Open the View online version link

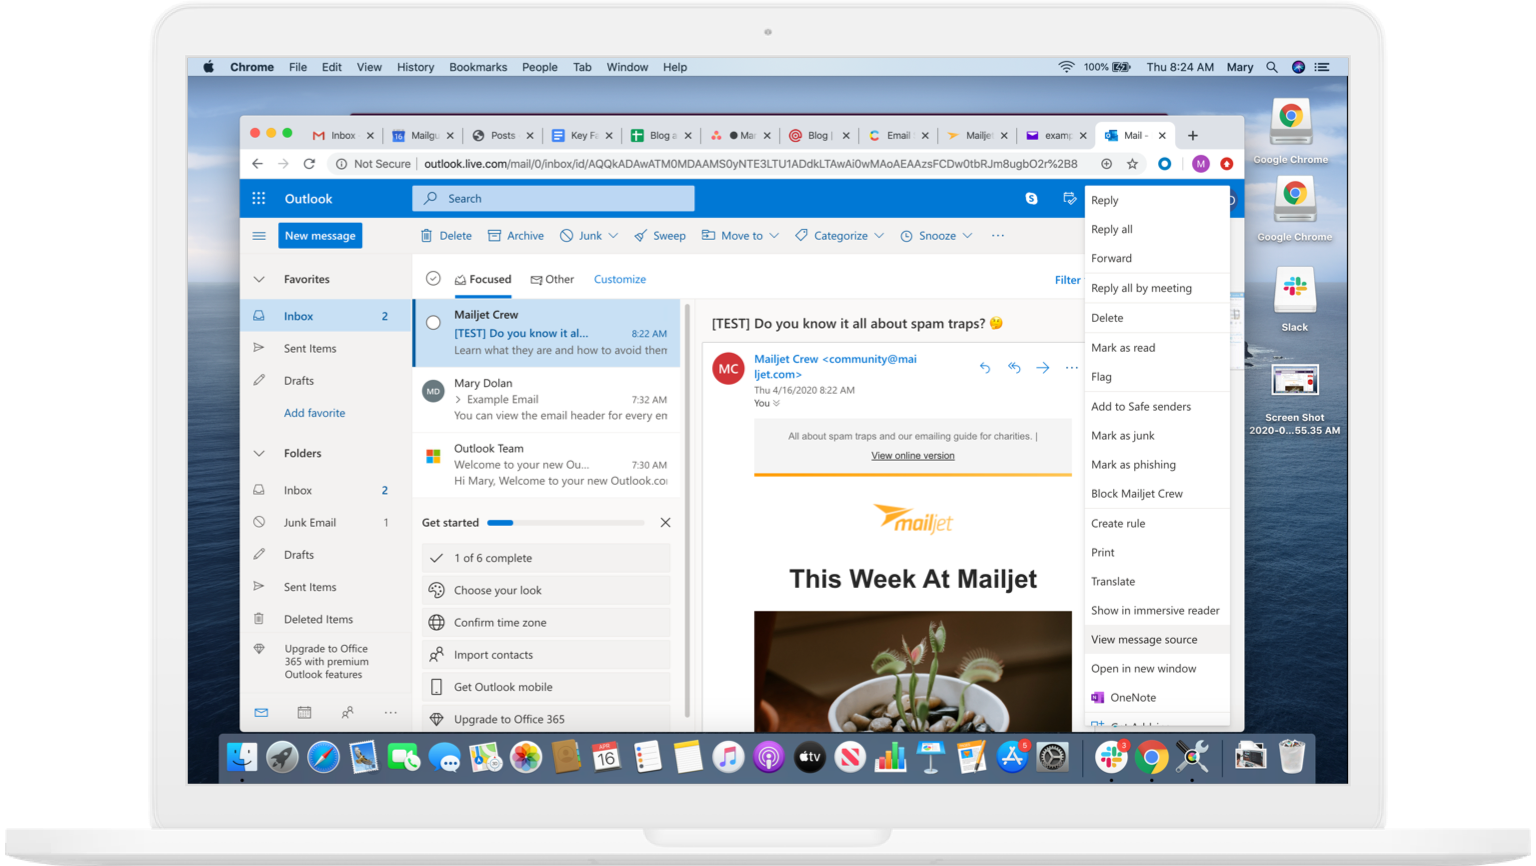tap(913, 456)
